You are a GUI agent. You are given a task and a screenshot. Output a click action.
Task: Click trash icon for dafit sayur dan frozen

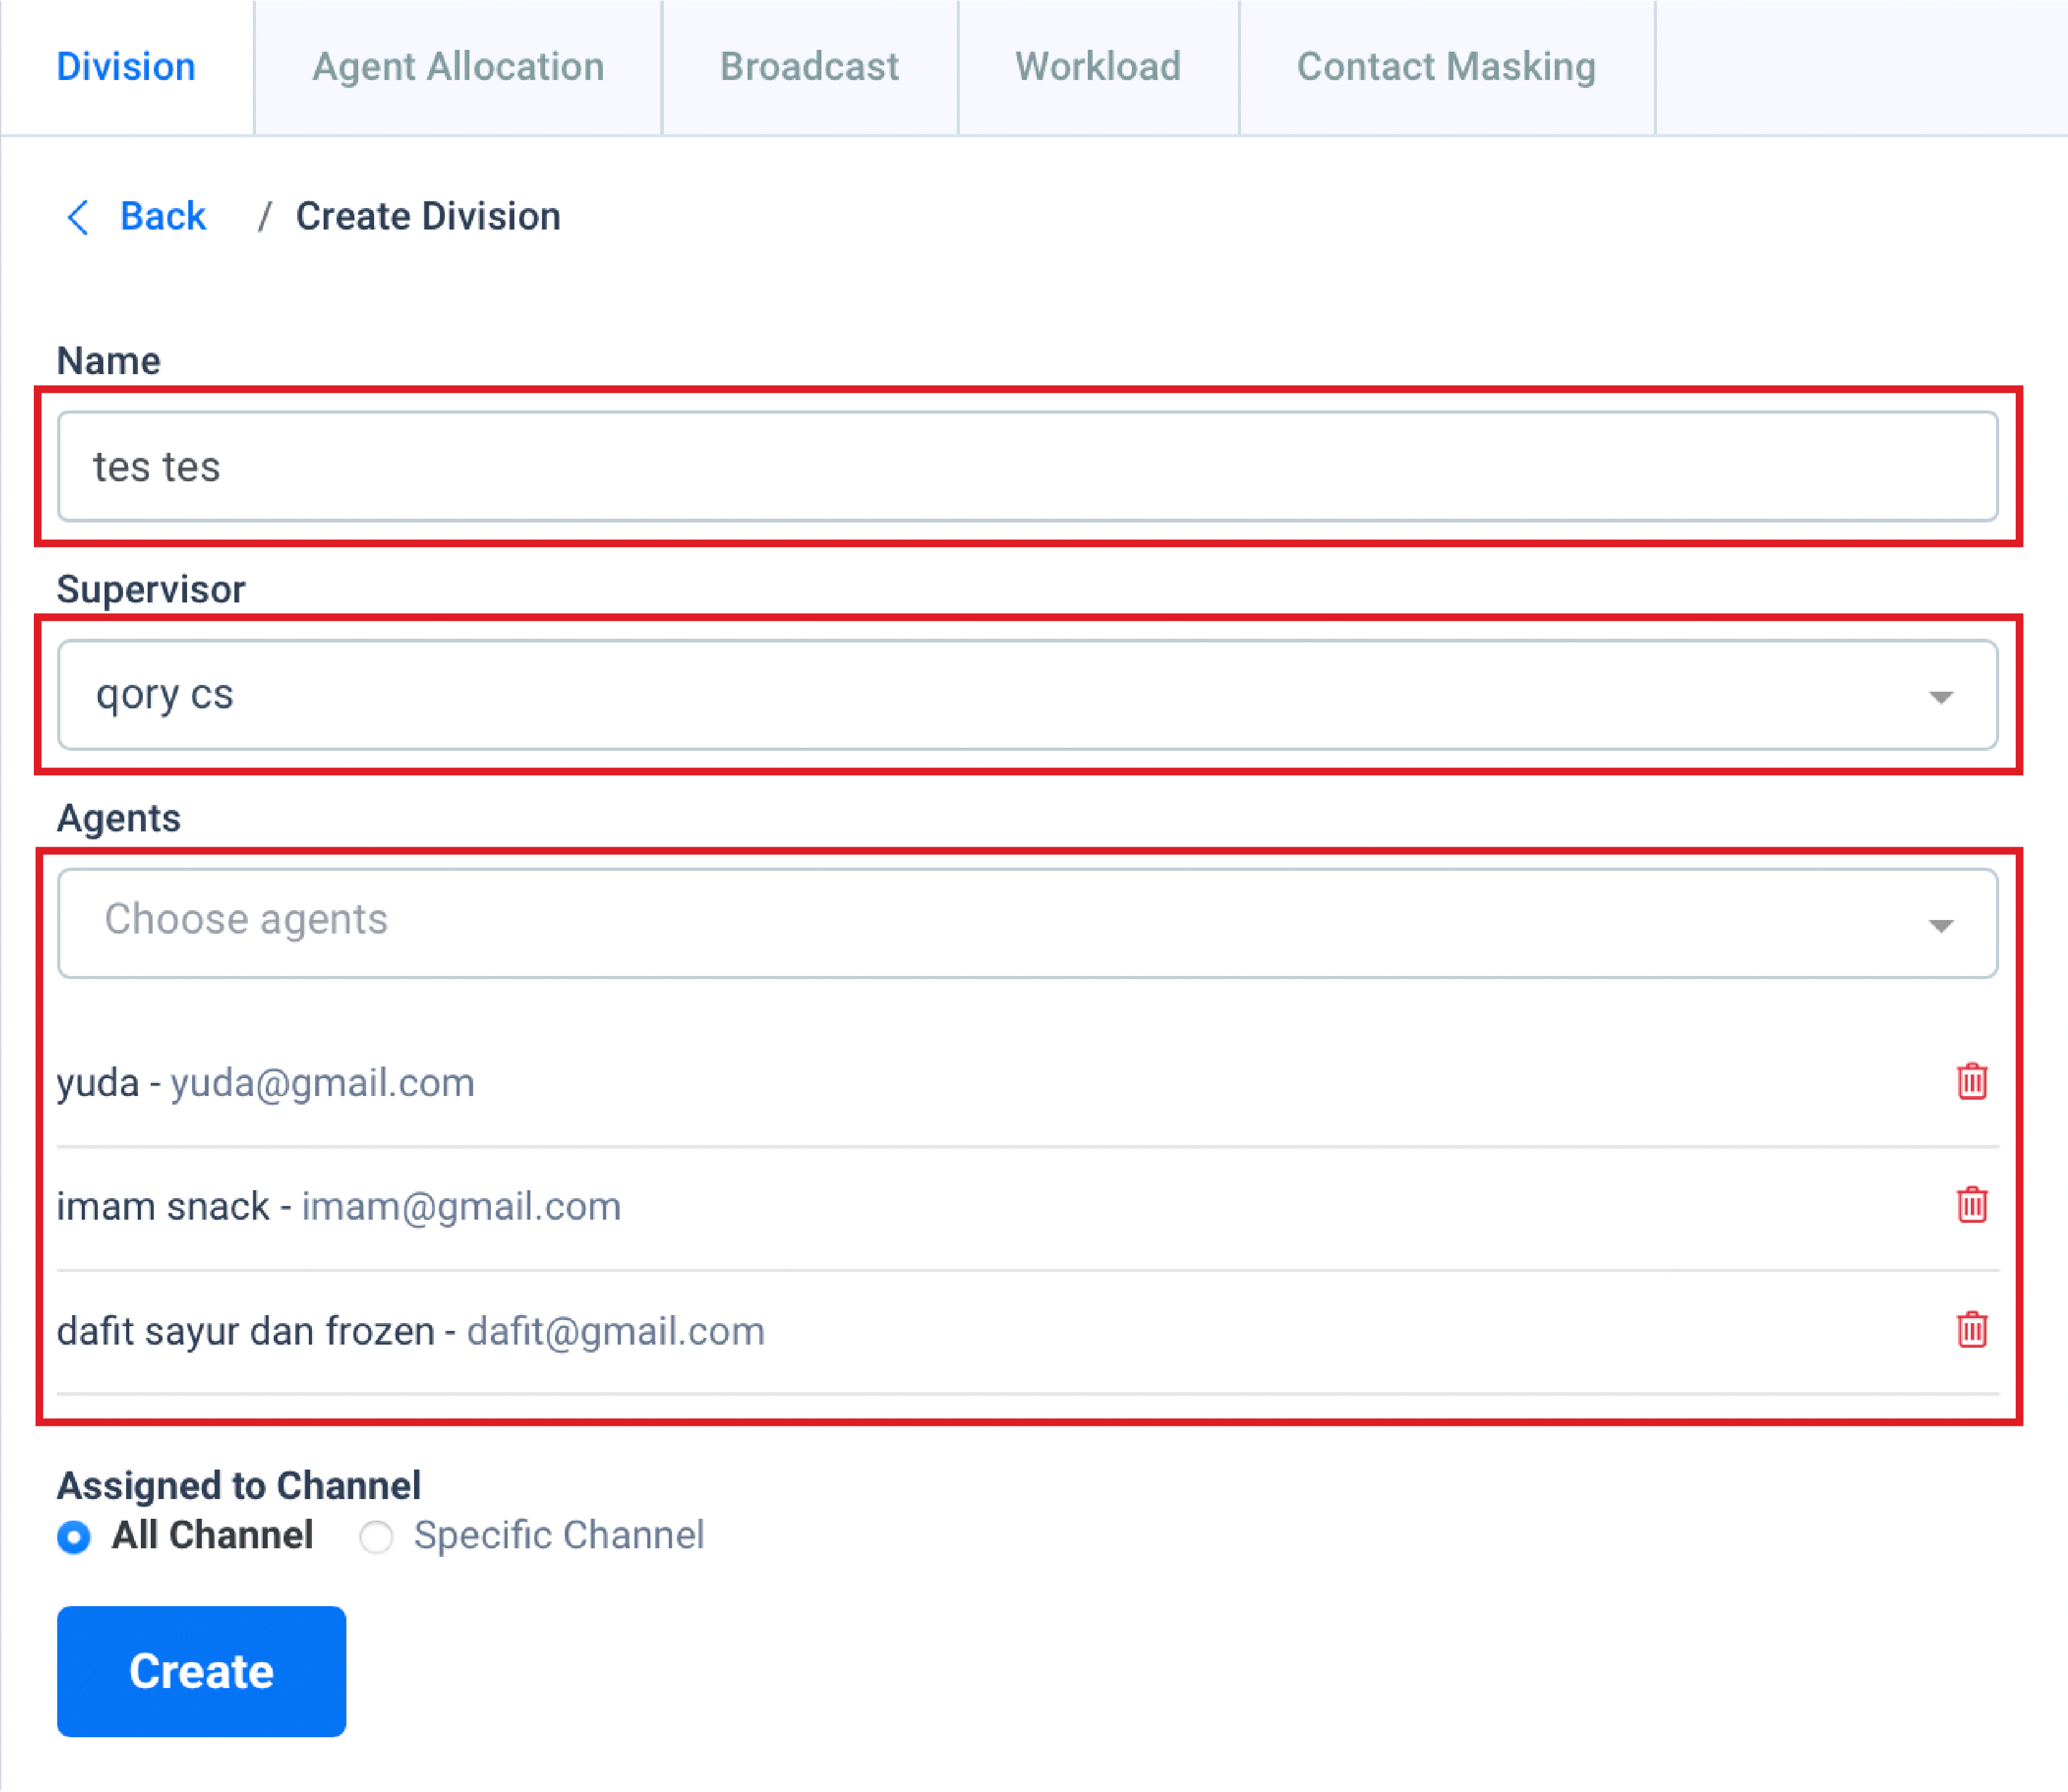pyautogui.click(x=1971, y=1330)
